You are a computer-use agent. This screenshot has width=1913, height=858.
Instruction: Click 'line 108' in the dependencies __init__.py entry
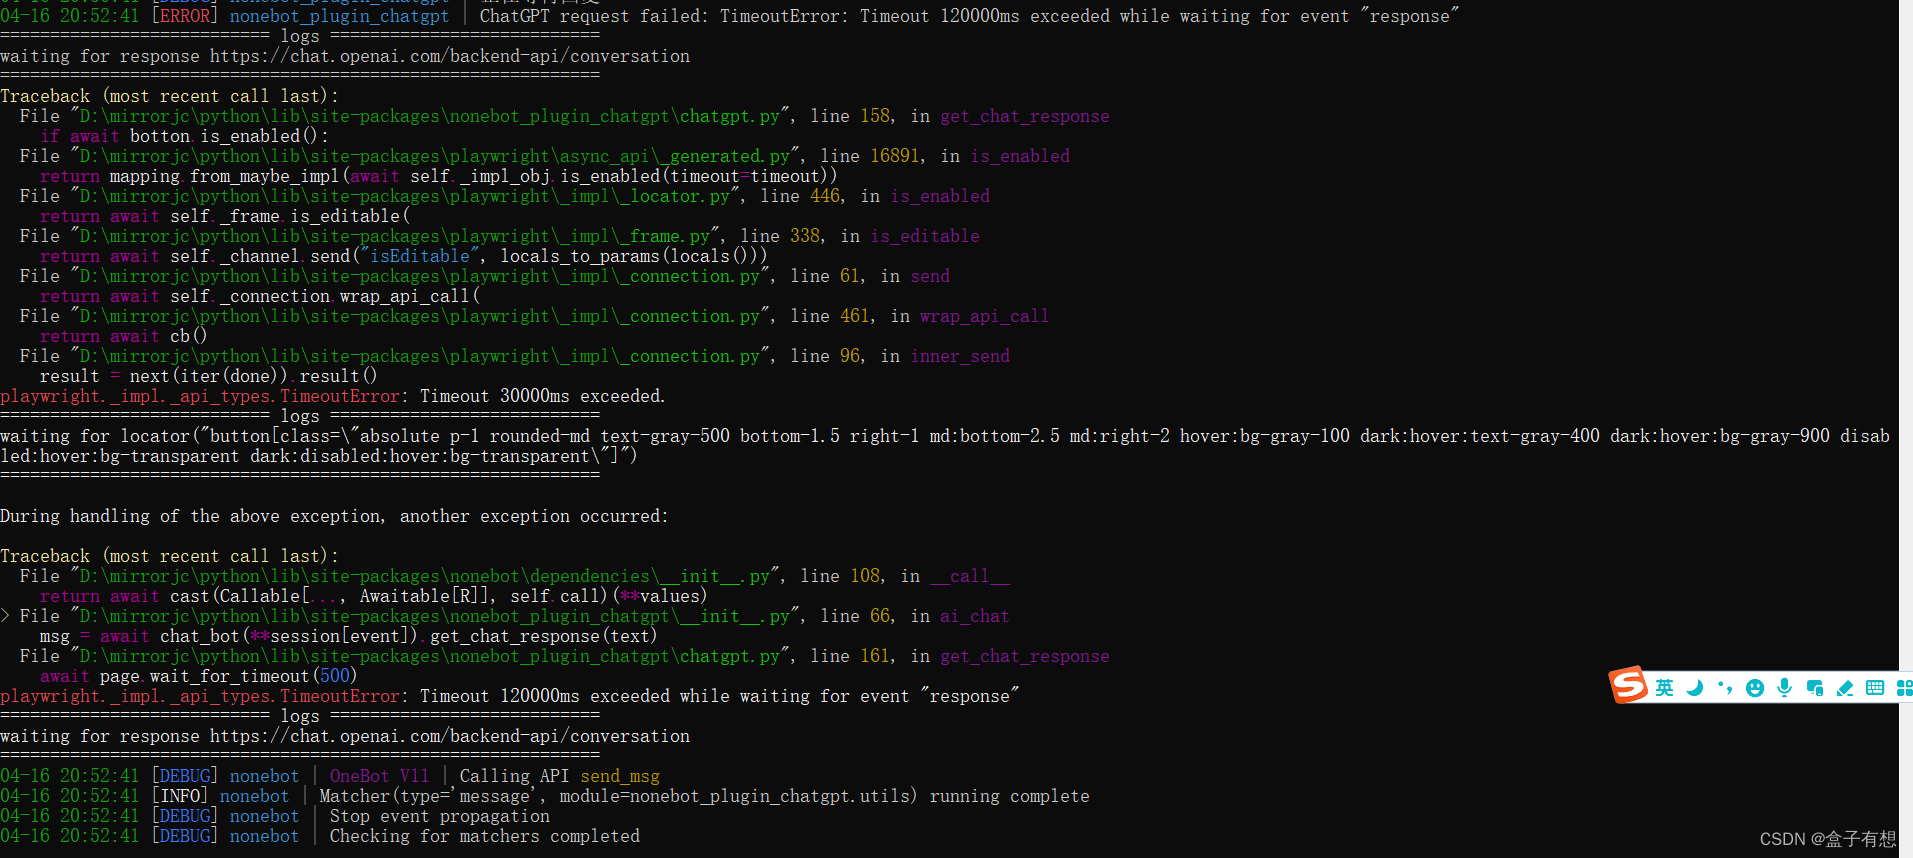click(x=840, y=576)
